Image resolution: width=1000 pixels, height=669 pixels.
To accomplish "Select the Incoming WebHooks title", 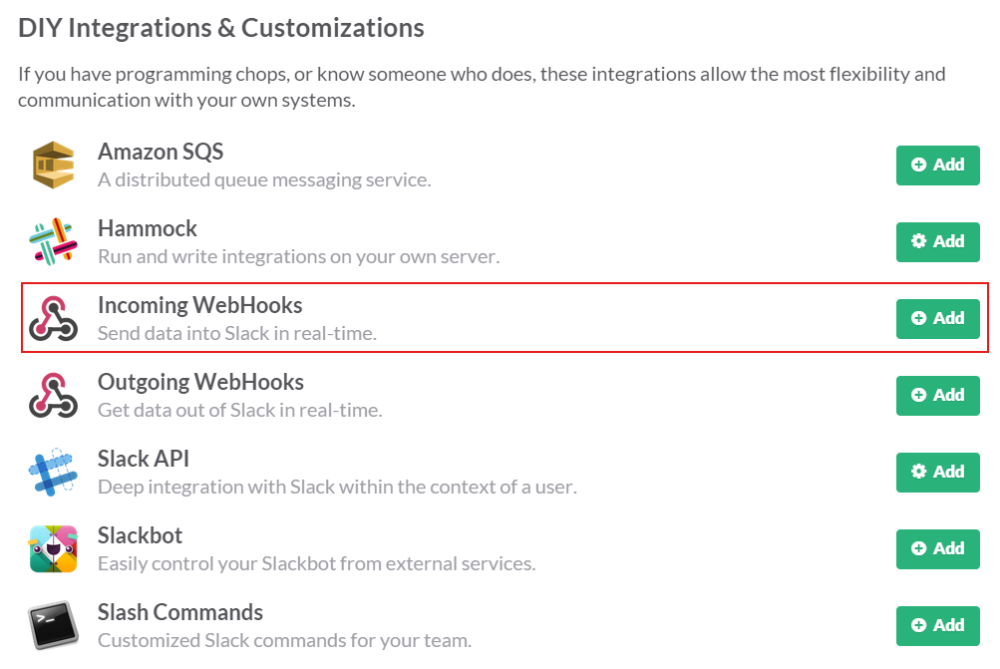I will pos(199,305).
